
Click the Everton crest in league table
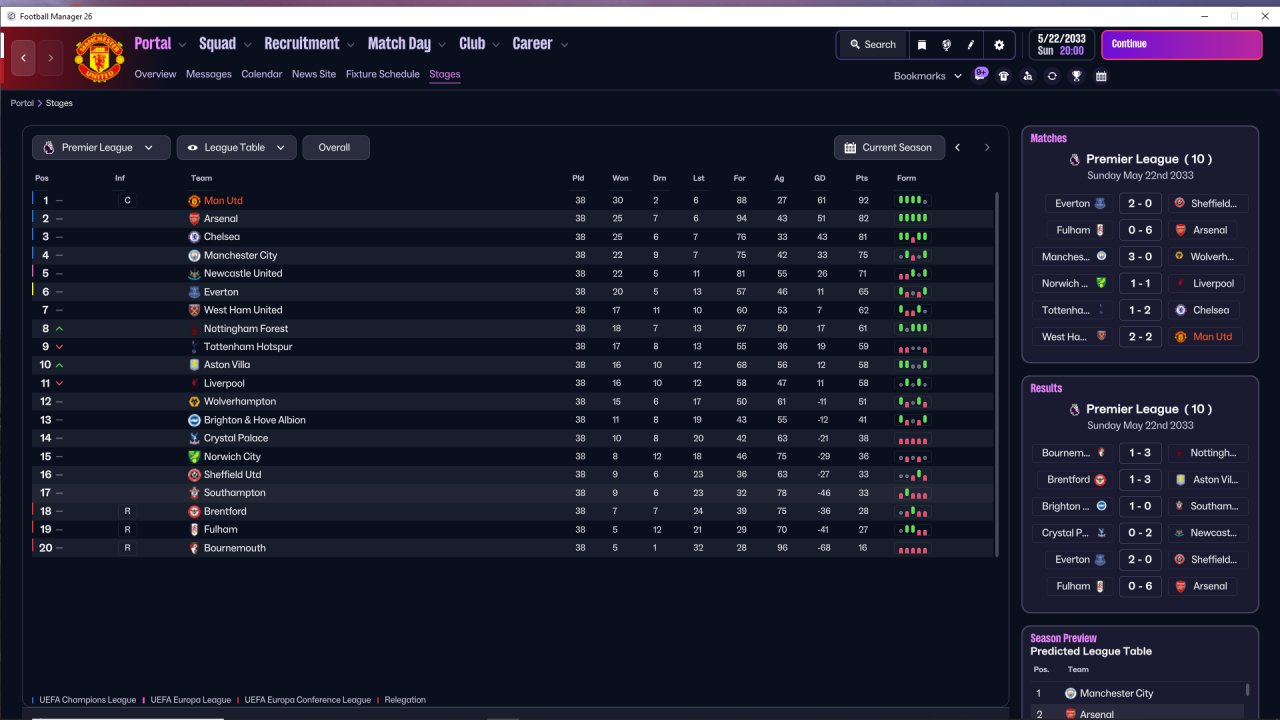[x=194, y=292]
